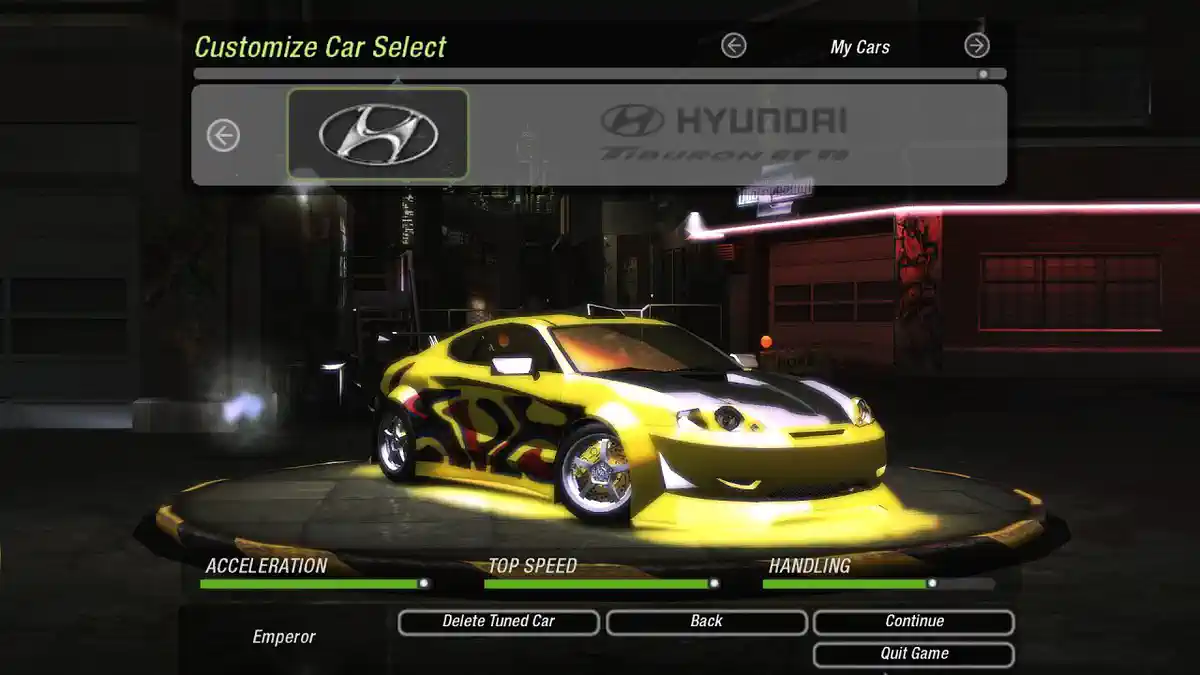Viewport: 1200px width, 675px height.
Task: Click Delete Tuned Car button
Action: [499, 622]
